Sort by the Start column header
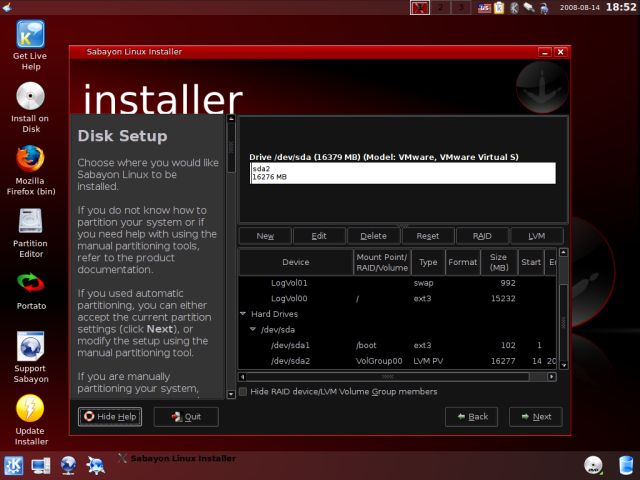Image resolution: width=640 pixels, height=480 pixels. pos(531,262)
